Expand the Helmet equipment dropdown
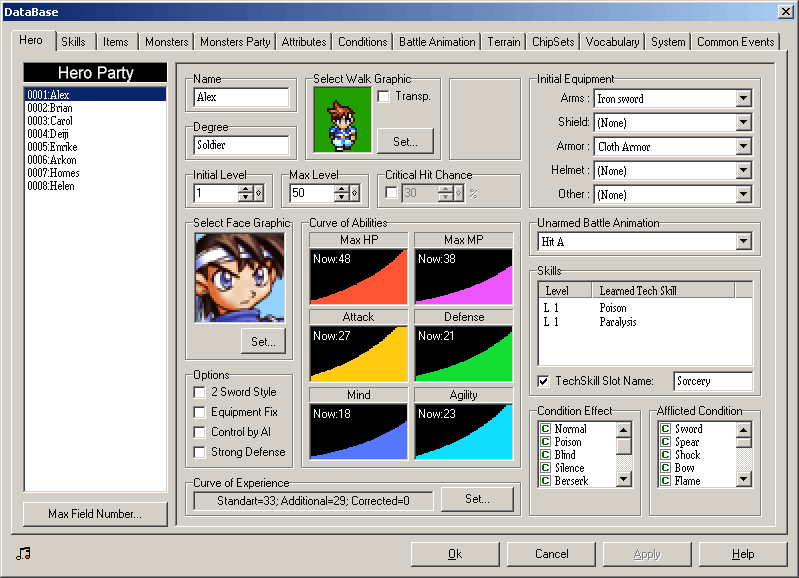The image size is (799, 578). (x=743, y=171)
